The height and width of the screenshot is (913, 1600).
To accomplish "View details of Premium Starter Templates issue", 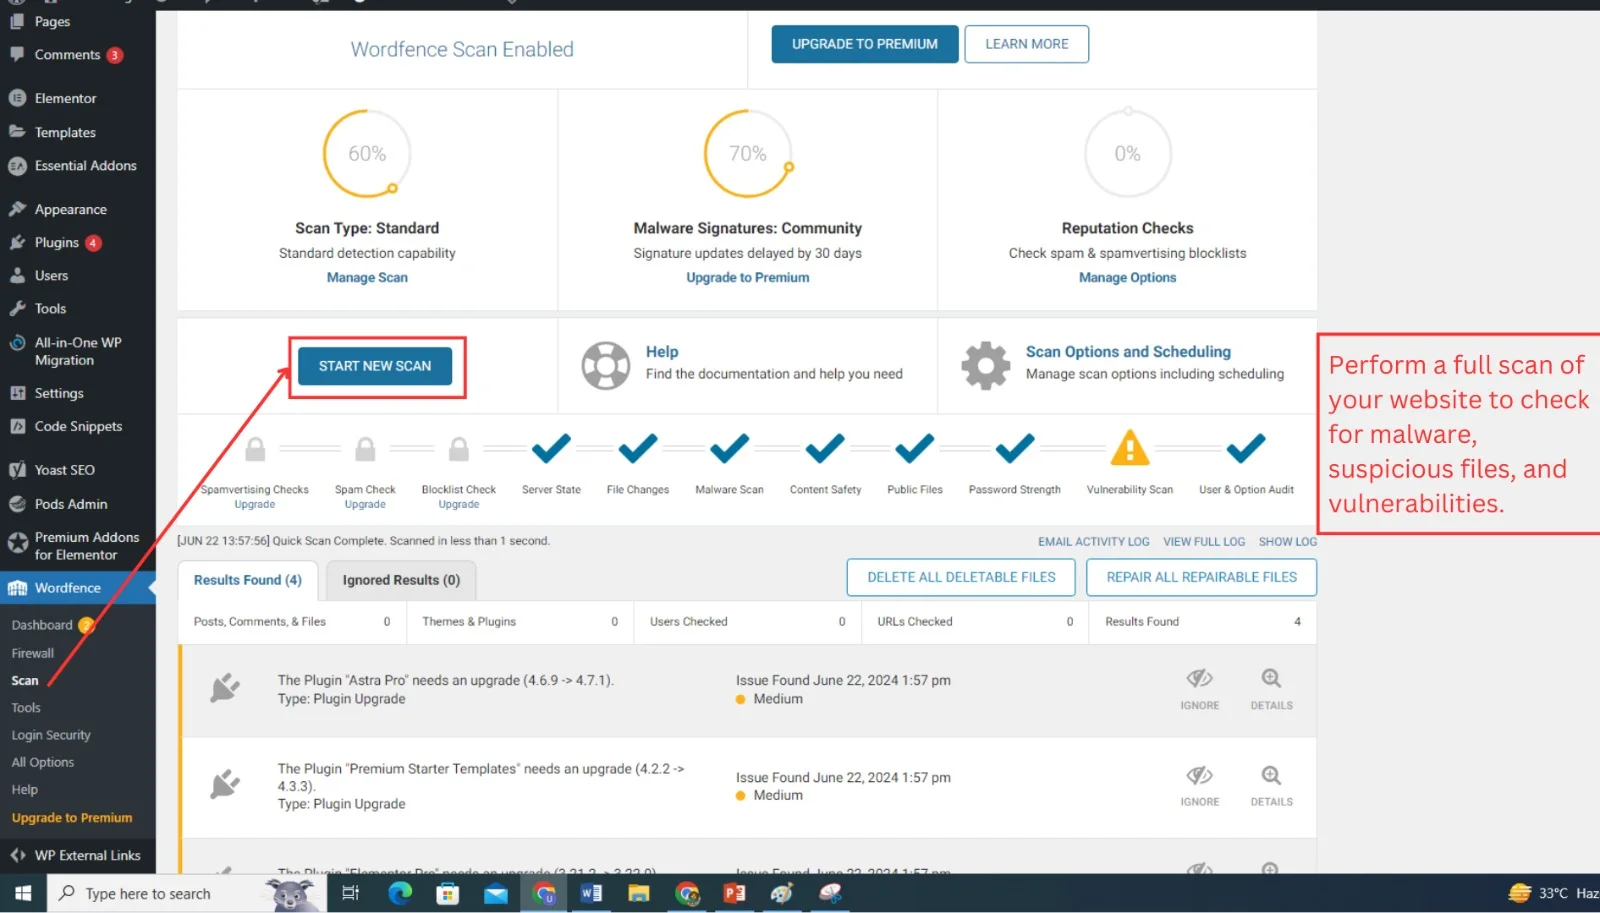I will point(1271,786).
